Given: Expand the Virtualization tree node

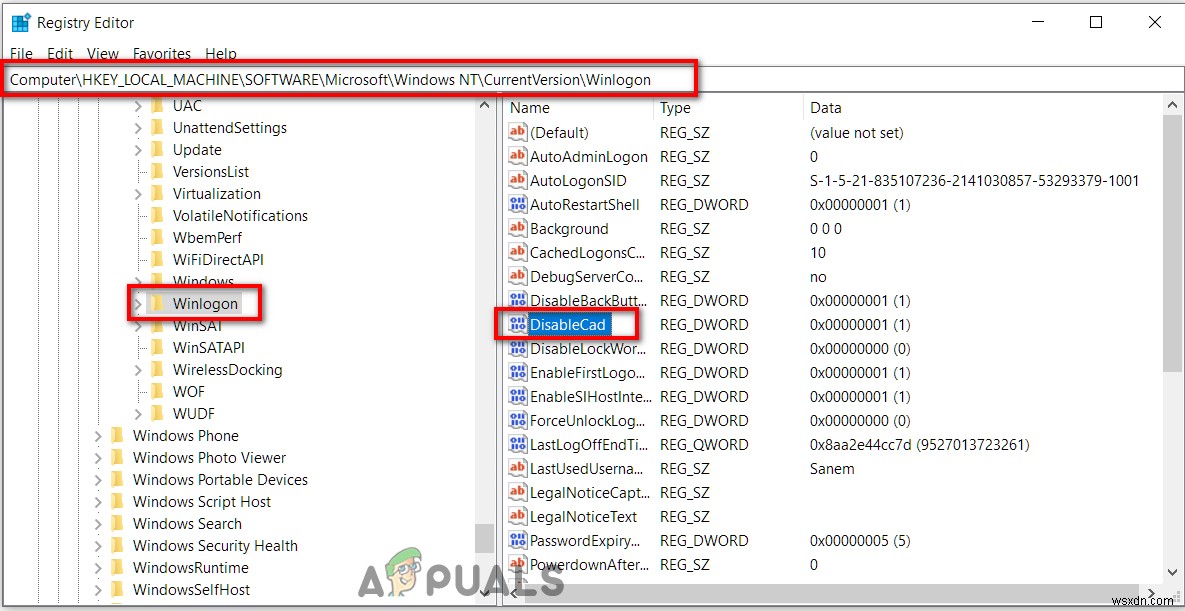Looking at the screenshot, I should click(x=140, y=193).
